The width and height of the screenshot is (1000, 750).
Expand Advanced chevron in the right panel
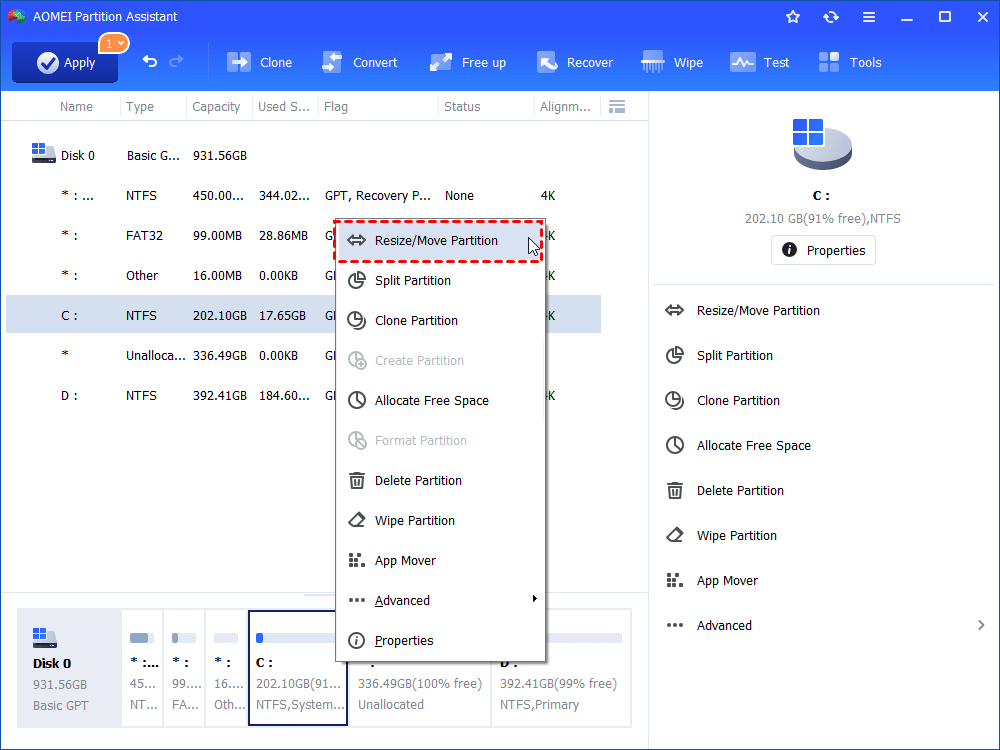[x=981, y=626]
